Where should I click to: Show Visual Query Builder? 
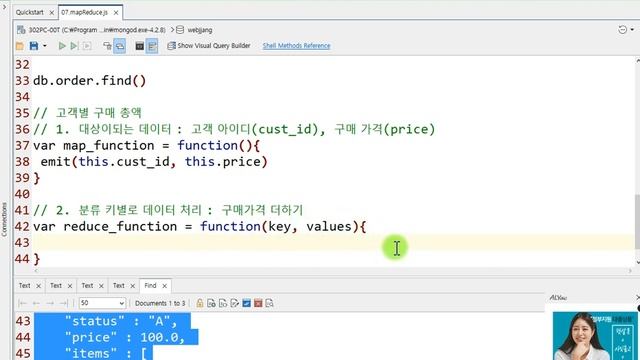click(209, 46)
